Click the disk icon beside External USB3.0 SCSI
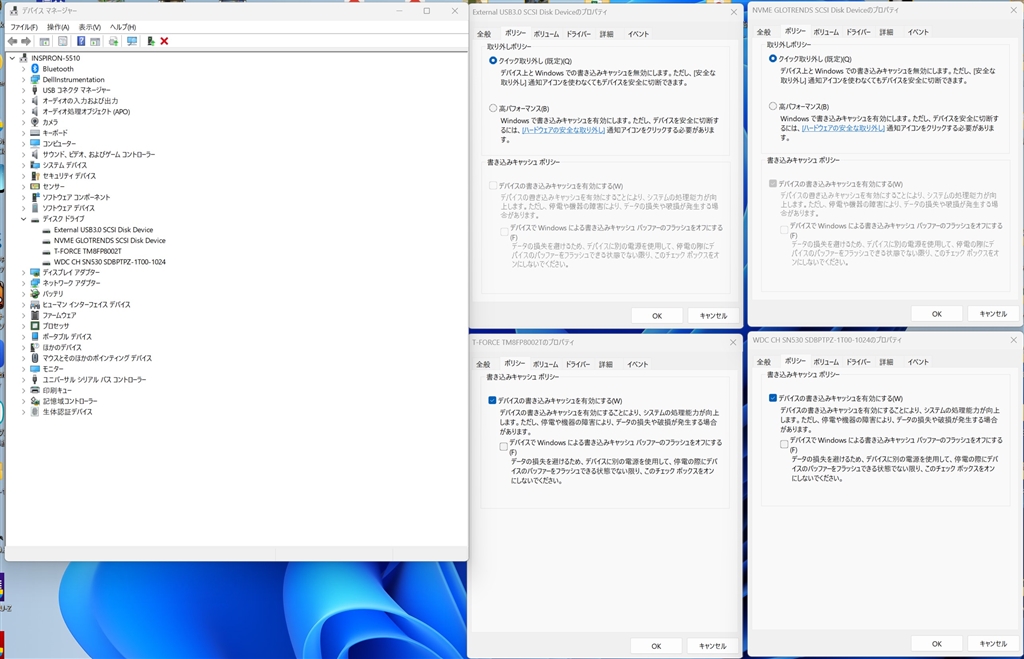Image resolution: width=1024 pixels, height=659 pixels. tap(46, 230)
